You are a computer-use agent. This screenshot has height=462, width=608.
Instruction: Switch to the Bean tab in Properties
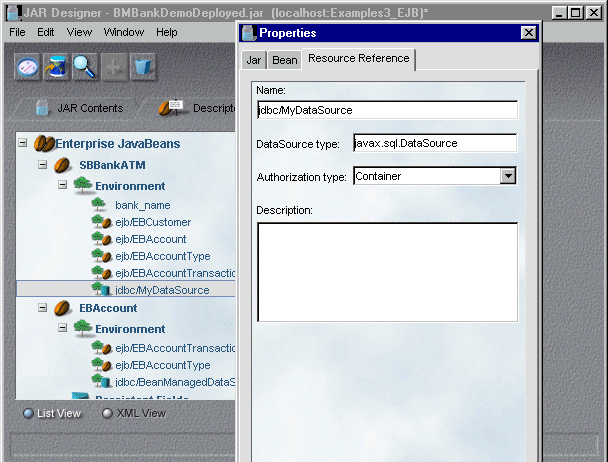click(285, 61)
